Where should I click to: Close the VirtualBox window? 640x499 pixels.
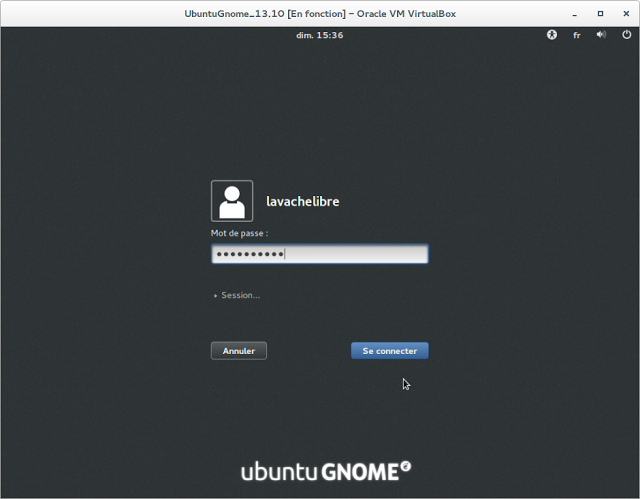[x=626, y=13]
